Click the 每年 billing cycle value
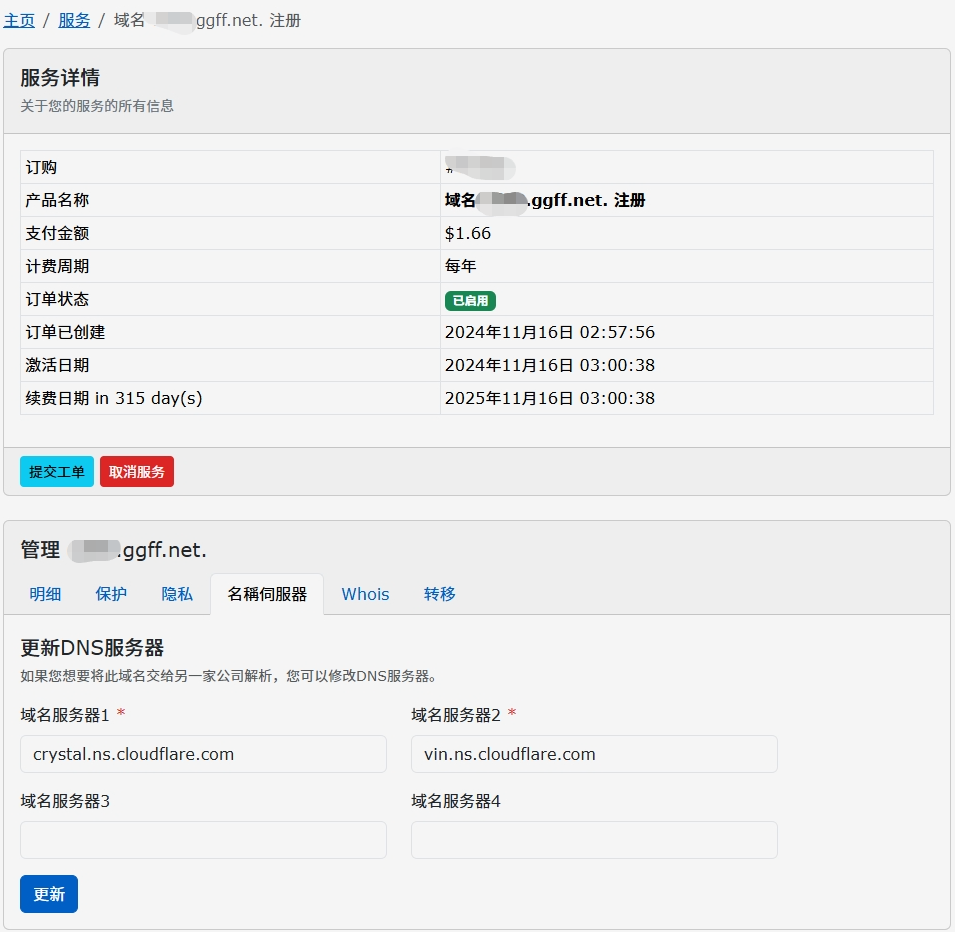 pos(460,266)
